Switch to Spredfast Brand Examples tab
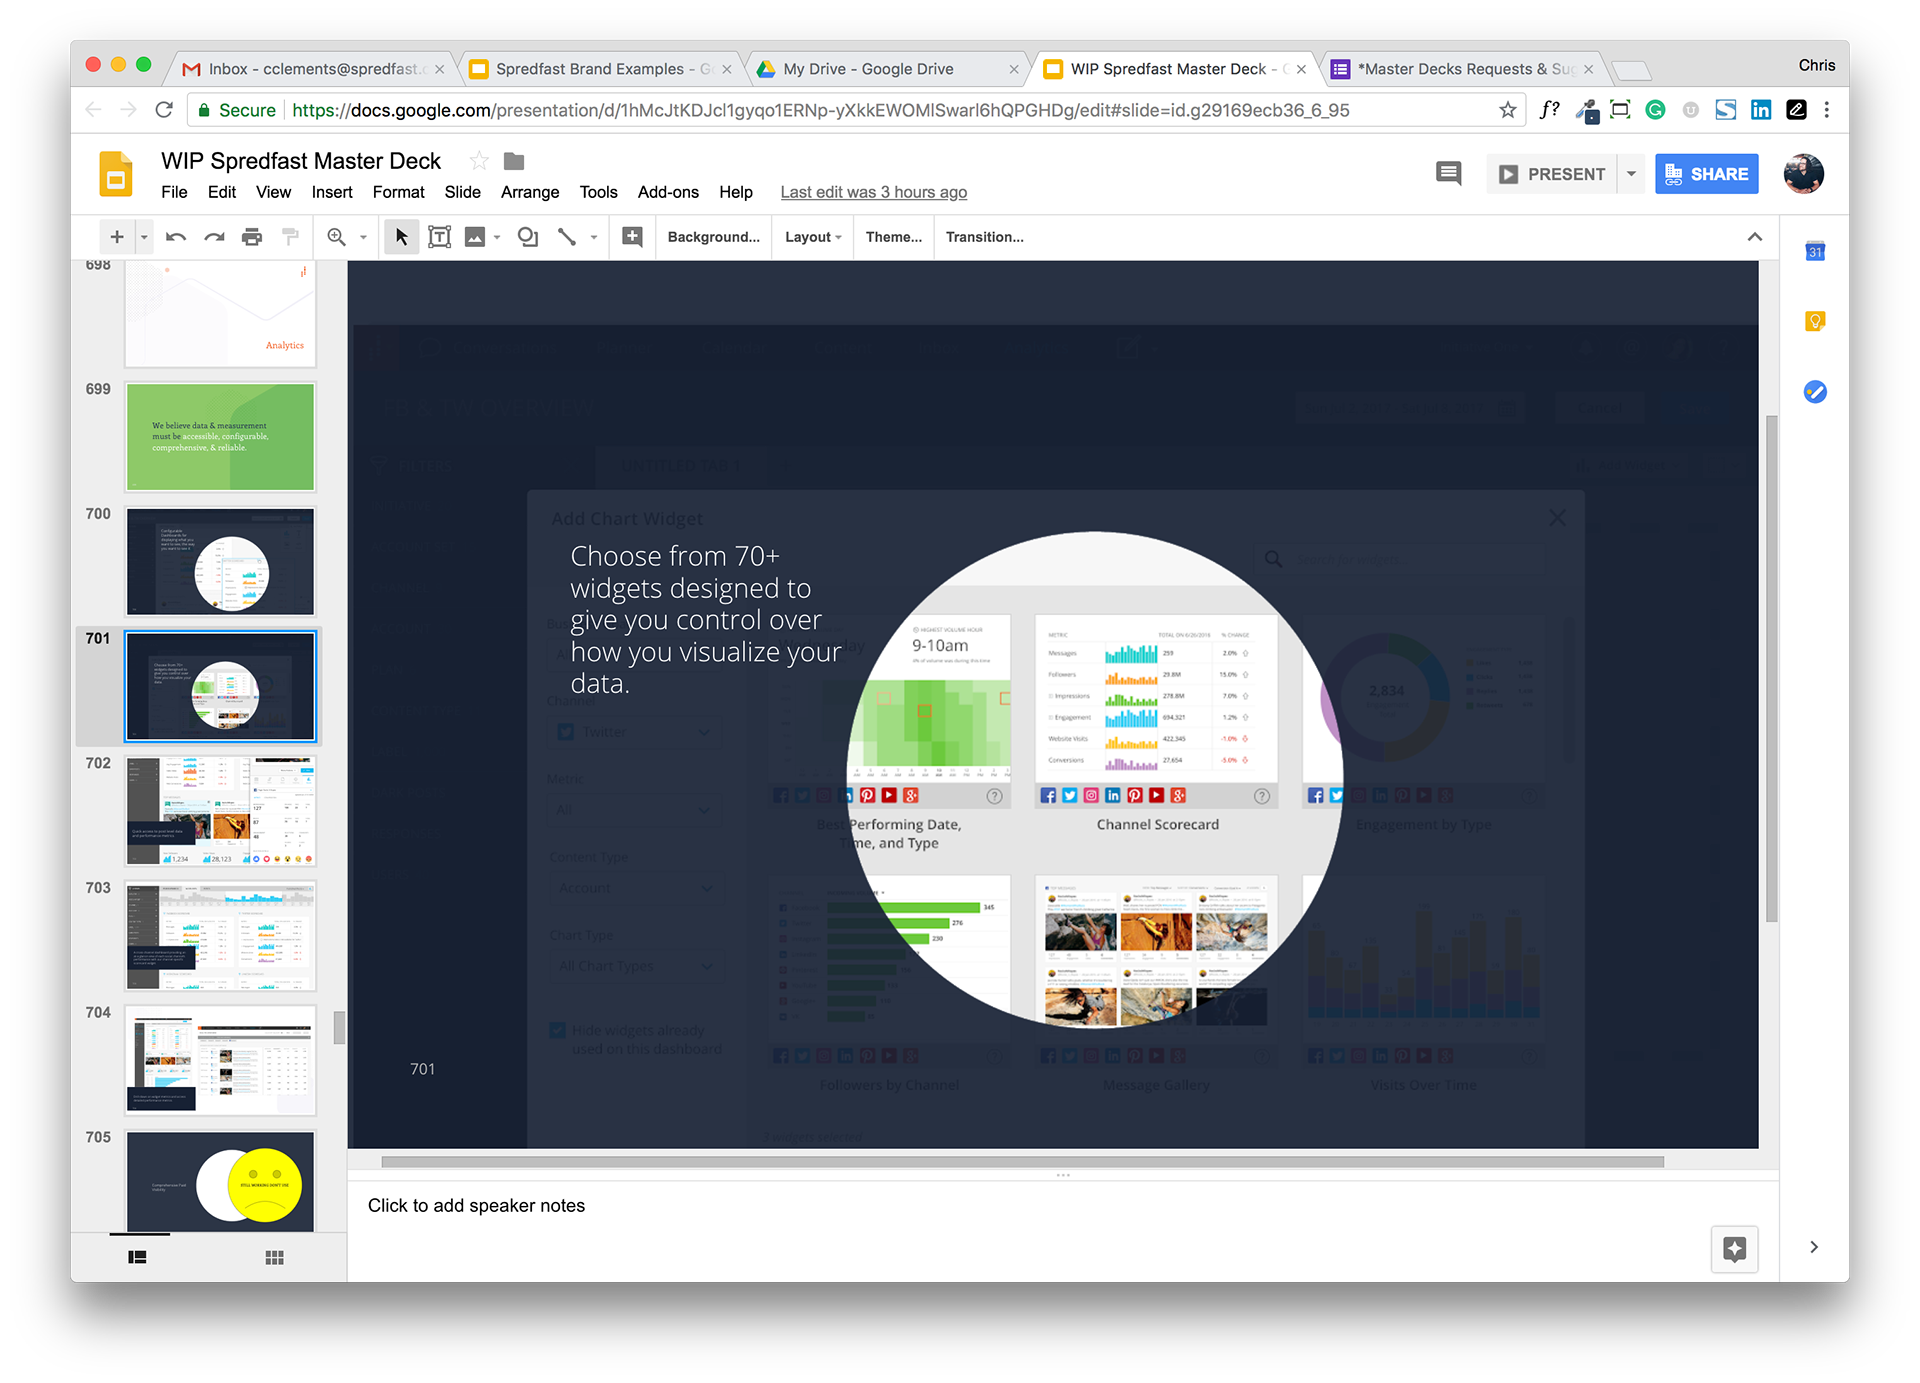Screen dimensions: 1920x1383 point(601,69)
